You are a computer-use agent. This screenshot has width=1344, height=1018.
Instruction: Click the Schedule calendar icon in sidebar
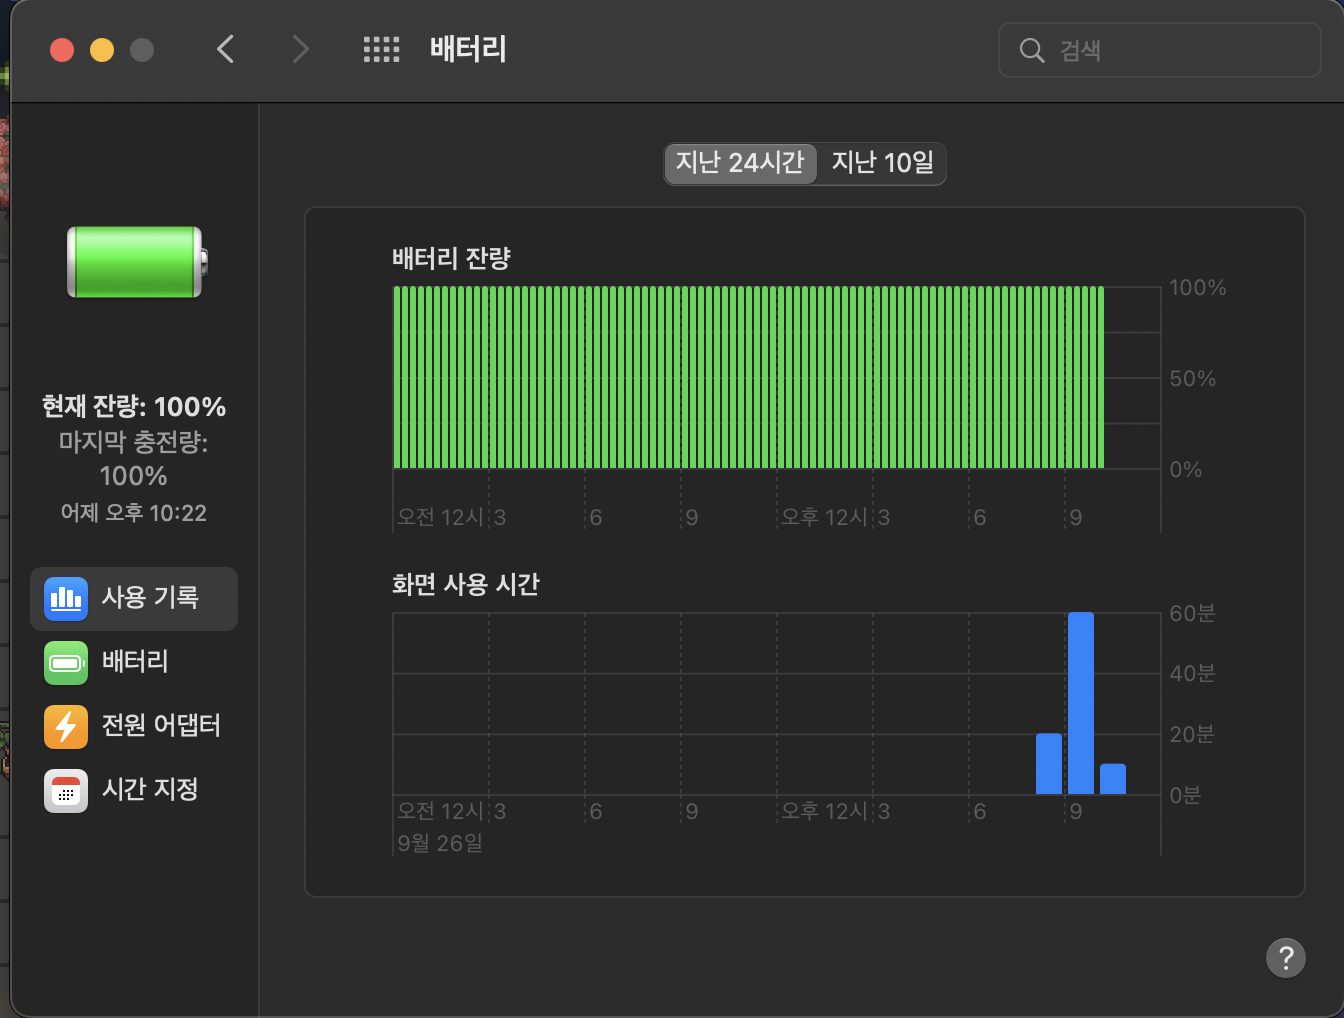66,790
